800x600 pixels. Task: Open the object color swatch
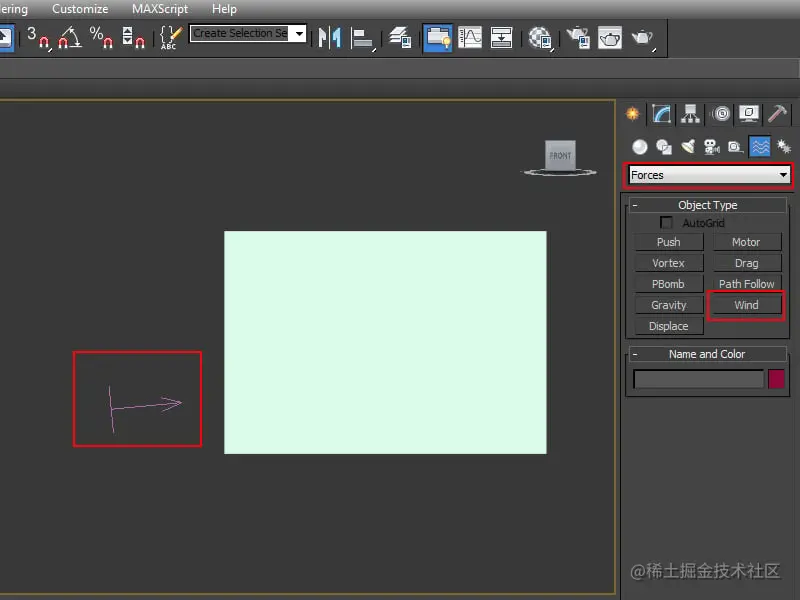tap(776, 379)
